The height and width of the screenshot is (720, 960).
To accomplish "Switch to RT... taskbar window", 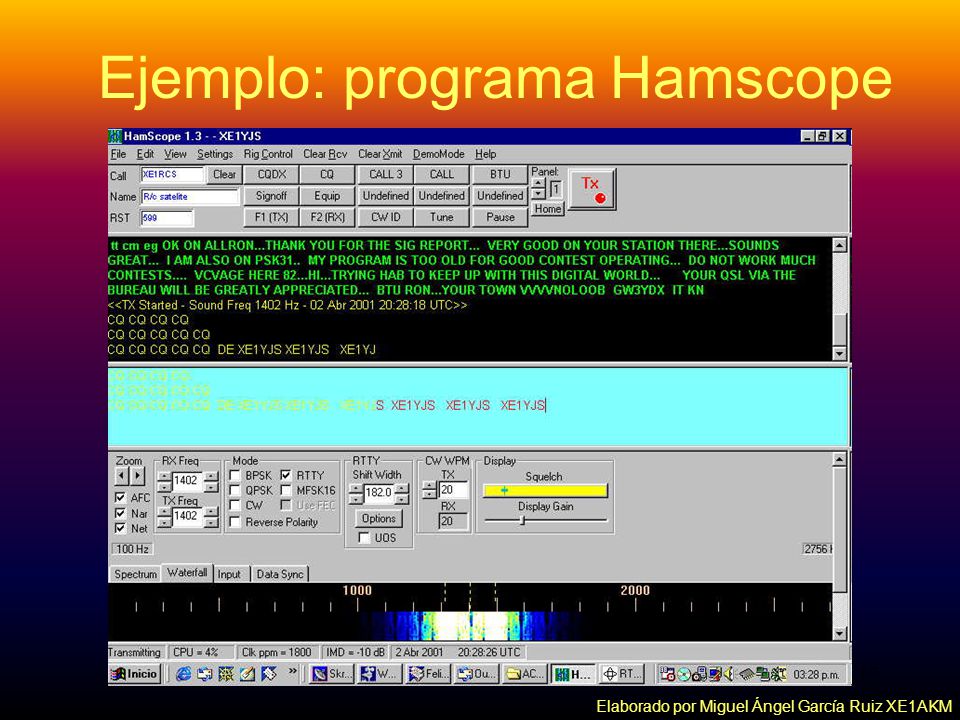I will [x=621, y=674].
